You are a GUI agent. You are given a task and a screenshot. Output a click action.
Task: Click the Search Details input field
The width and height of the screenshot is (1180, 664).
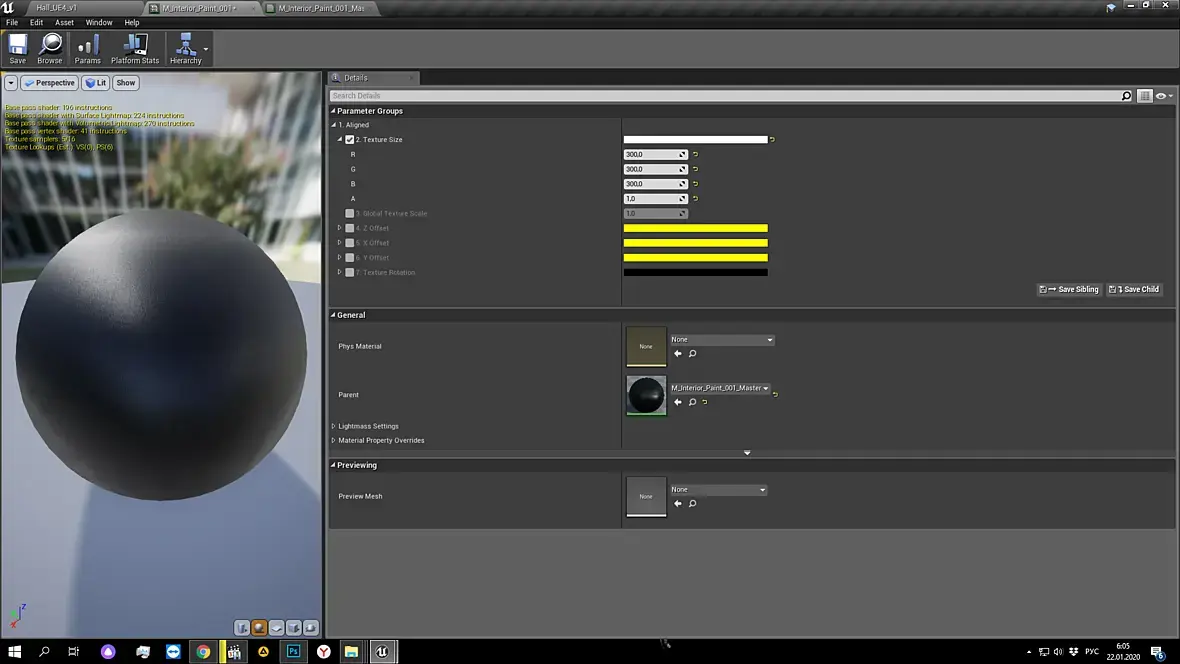click(x=725, y=96)
